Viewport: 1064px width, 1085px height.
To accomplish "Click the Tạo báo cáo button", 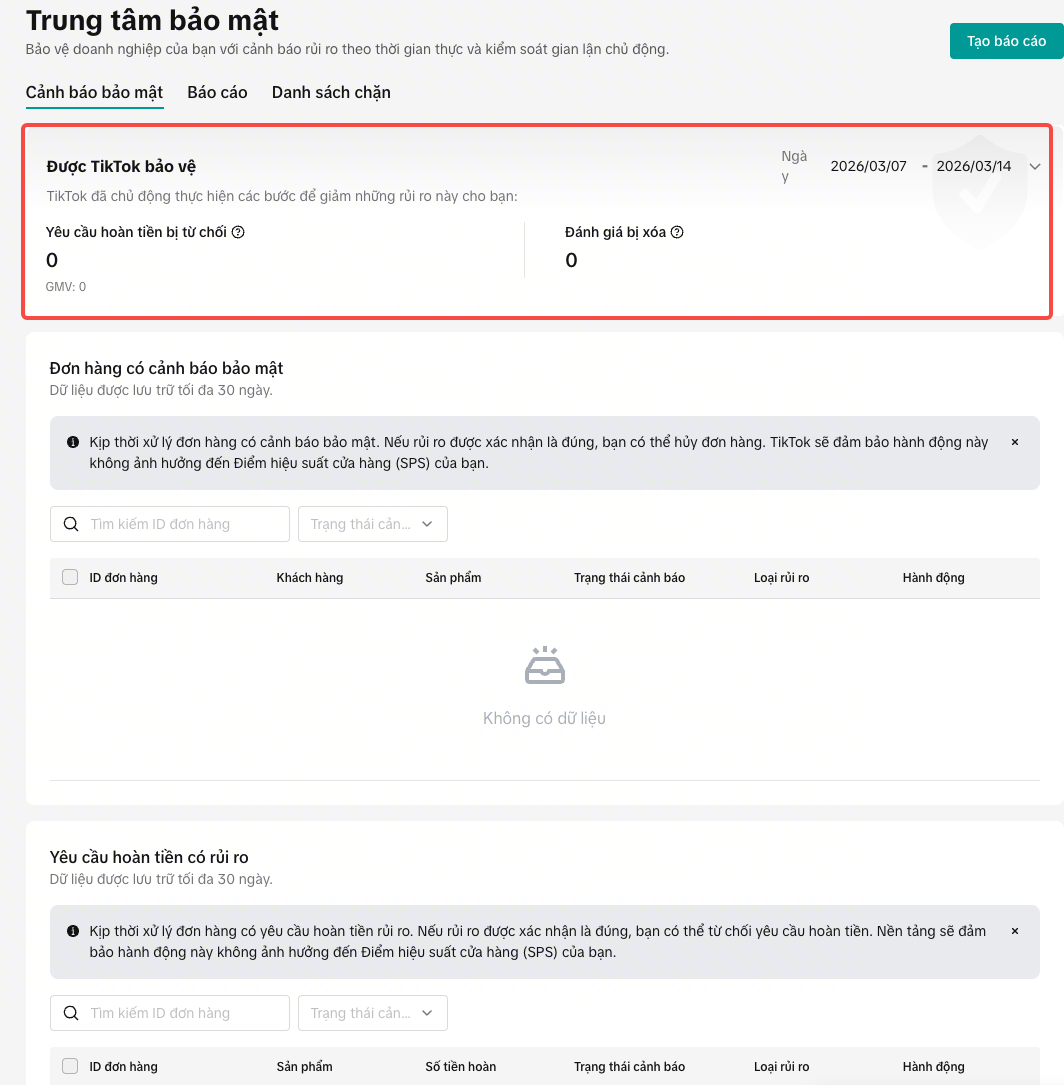I will (1007, 41).
